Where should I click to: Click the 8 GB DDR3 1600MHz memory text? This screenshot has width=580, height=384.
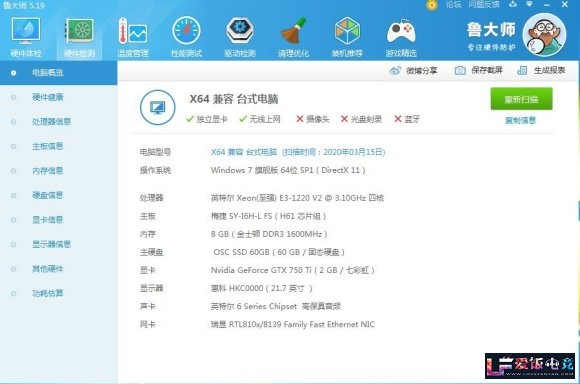269,234
